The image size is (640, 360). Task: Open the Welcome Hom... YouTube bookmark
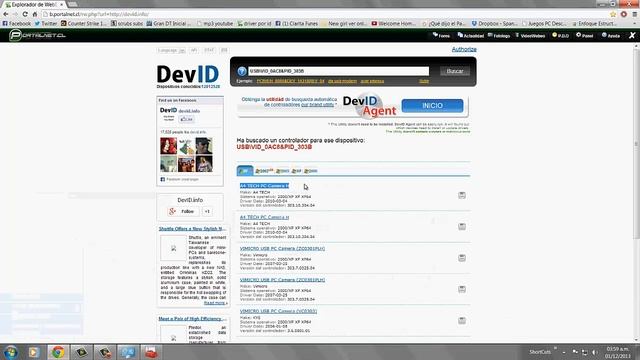[x=393, y=24]
